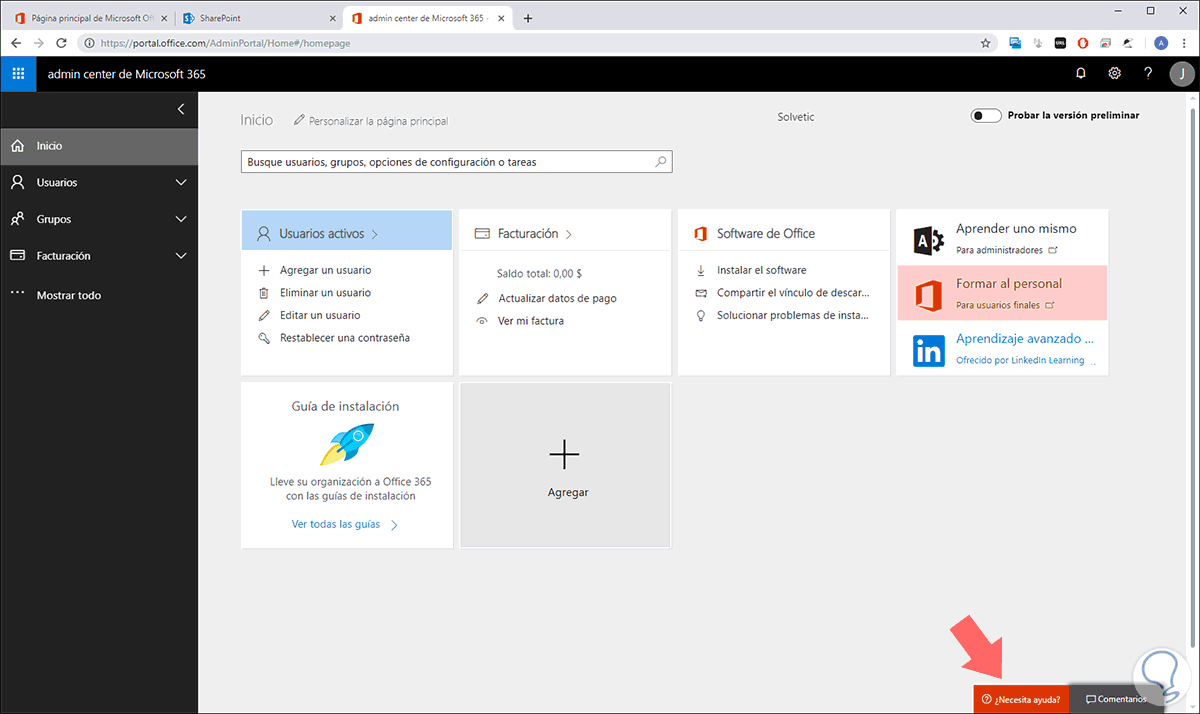1200x714 pixels.
Task: Click Personalizar la página principal
Action: 379,121
